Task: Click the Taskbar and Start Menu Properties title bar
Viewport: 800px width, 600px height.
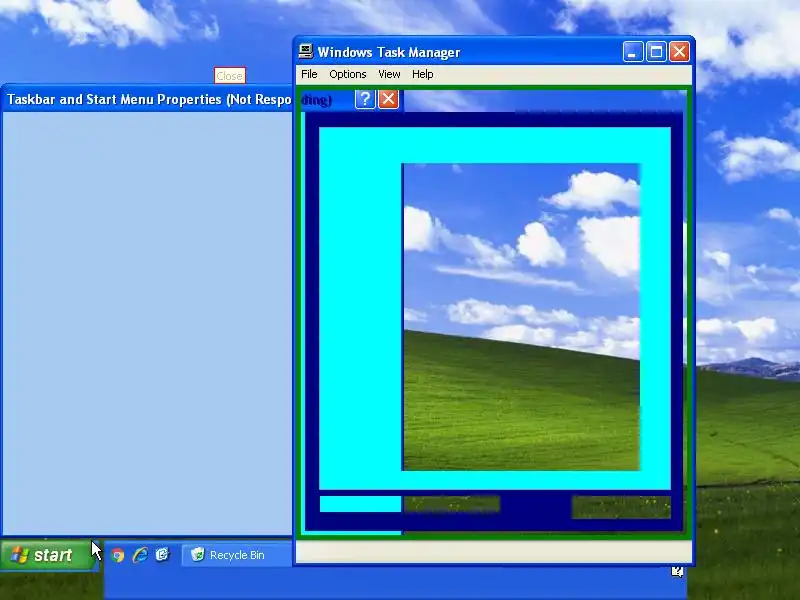Action: pos(148,99)
